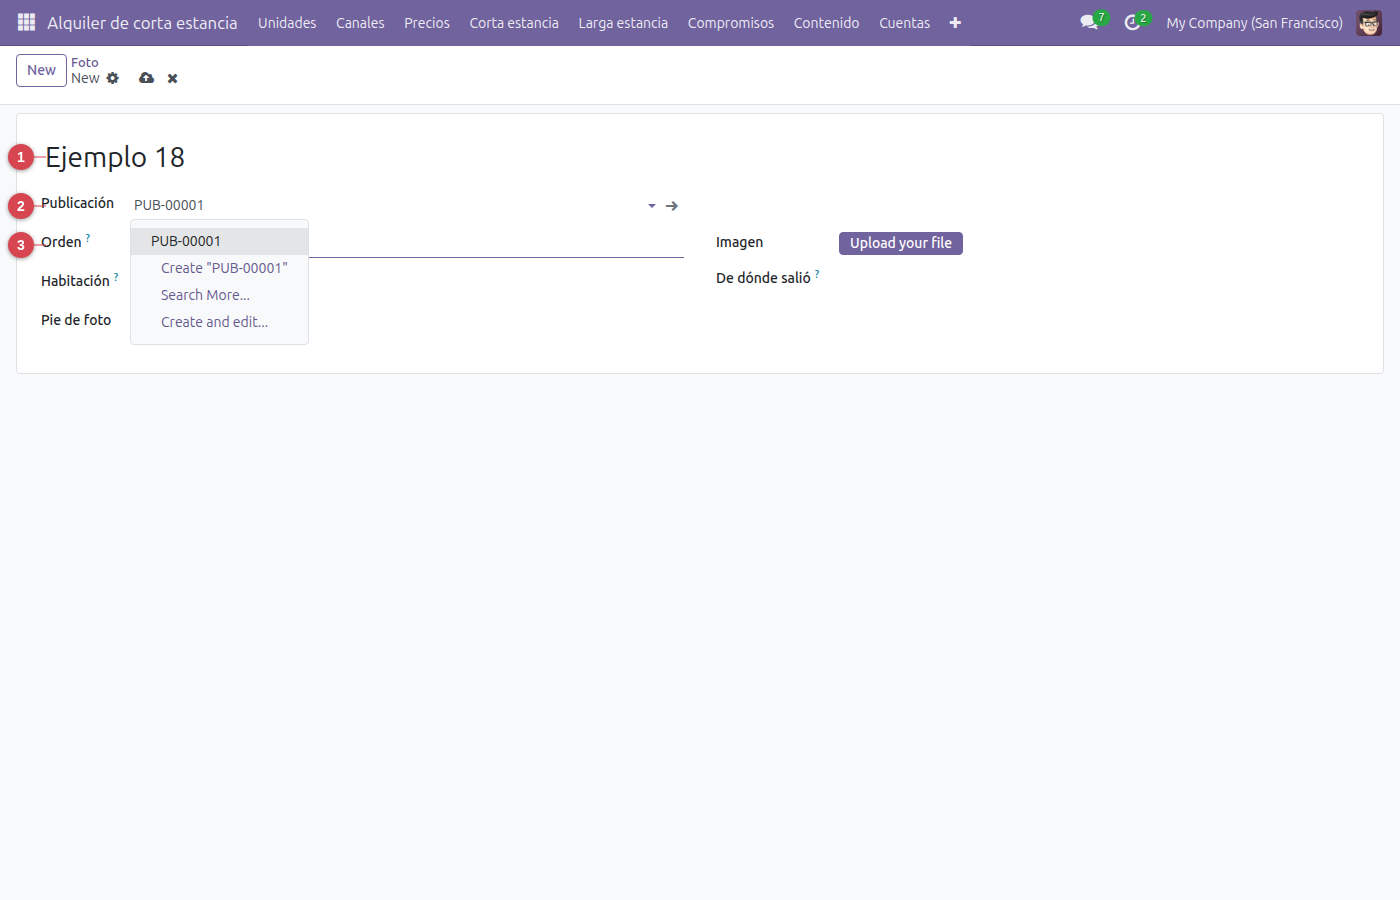Open Publicación record via arrow icon
This screenshot has height=900, width=1400.
[672, 206]
